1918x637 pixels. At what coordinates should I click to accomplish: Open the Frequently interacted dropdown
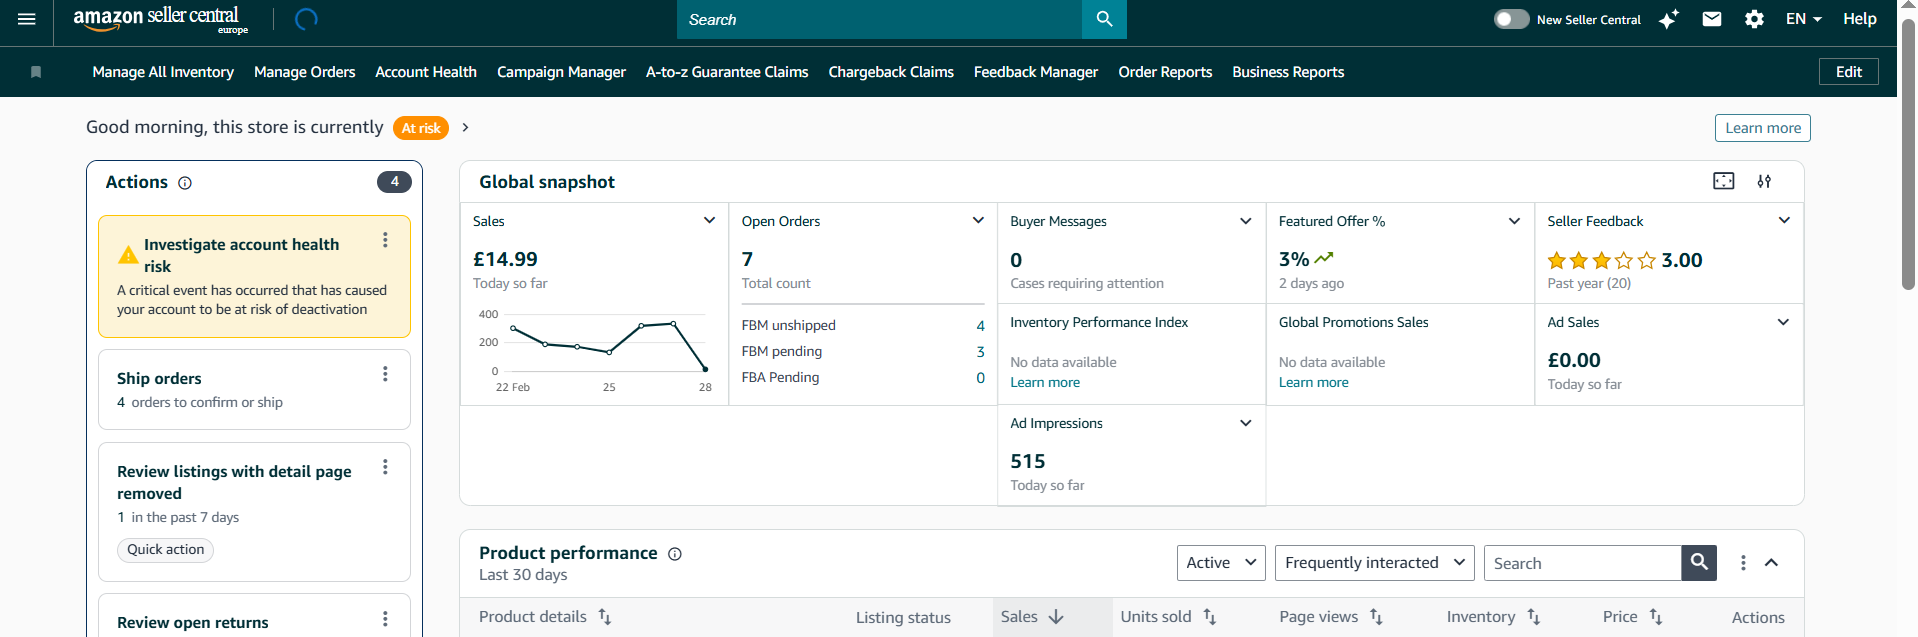[x=1374, y=563]
